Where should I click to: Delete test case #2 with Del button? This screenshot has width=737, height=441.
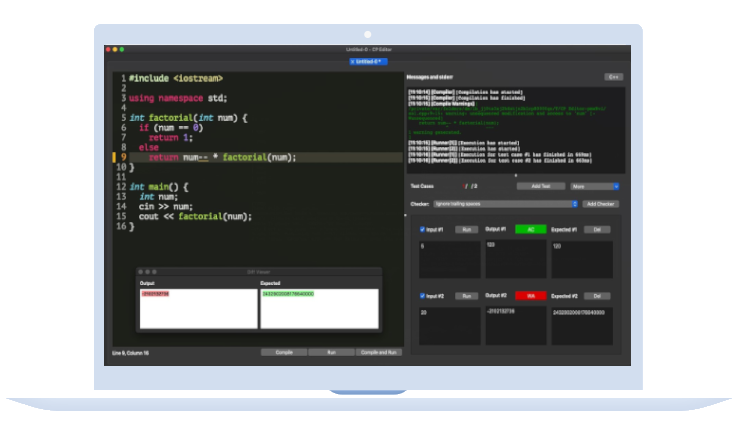coord(596,296)
